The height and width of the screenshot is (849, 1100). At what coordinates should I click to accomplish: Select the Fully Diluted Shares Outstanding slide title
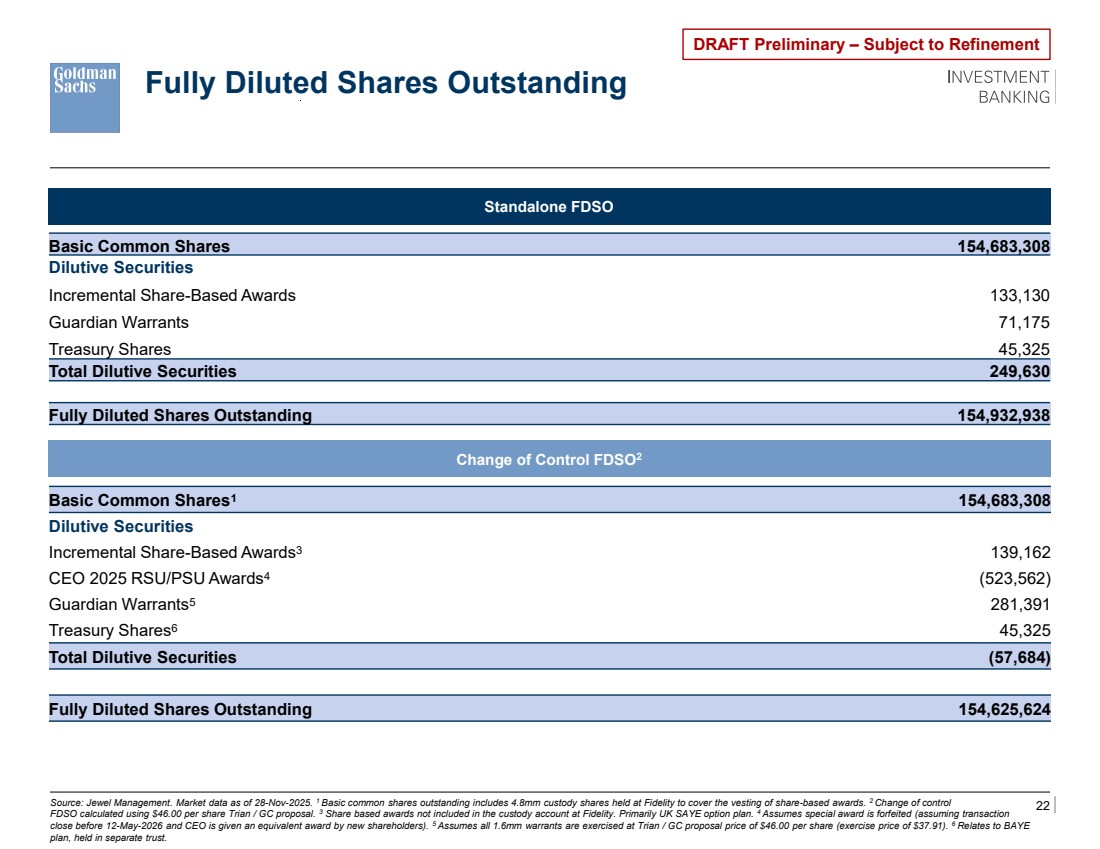(x=385, y=83)
